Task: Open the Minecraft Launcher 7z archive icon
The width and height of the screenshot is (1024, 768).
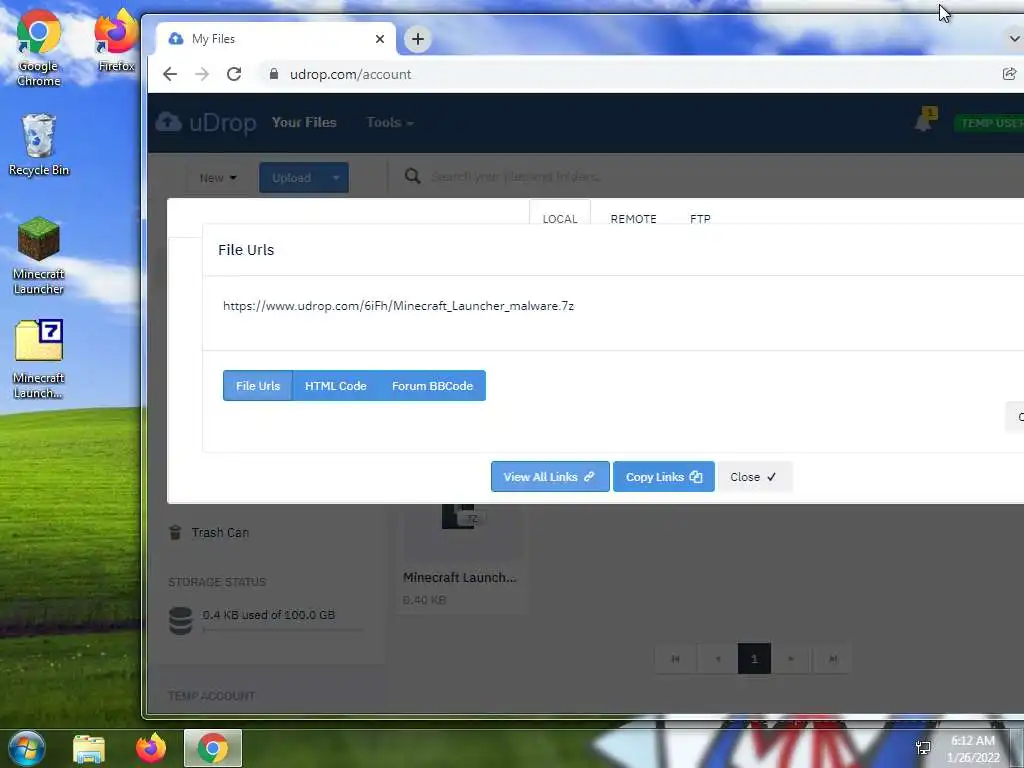Action: [39, 359]
